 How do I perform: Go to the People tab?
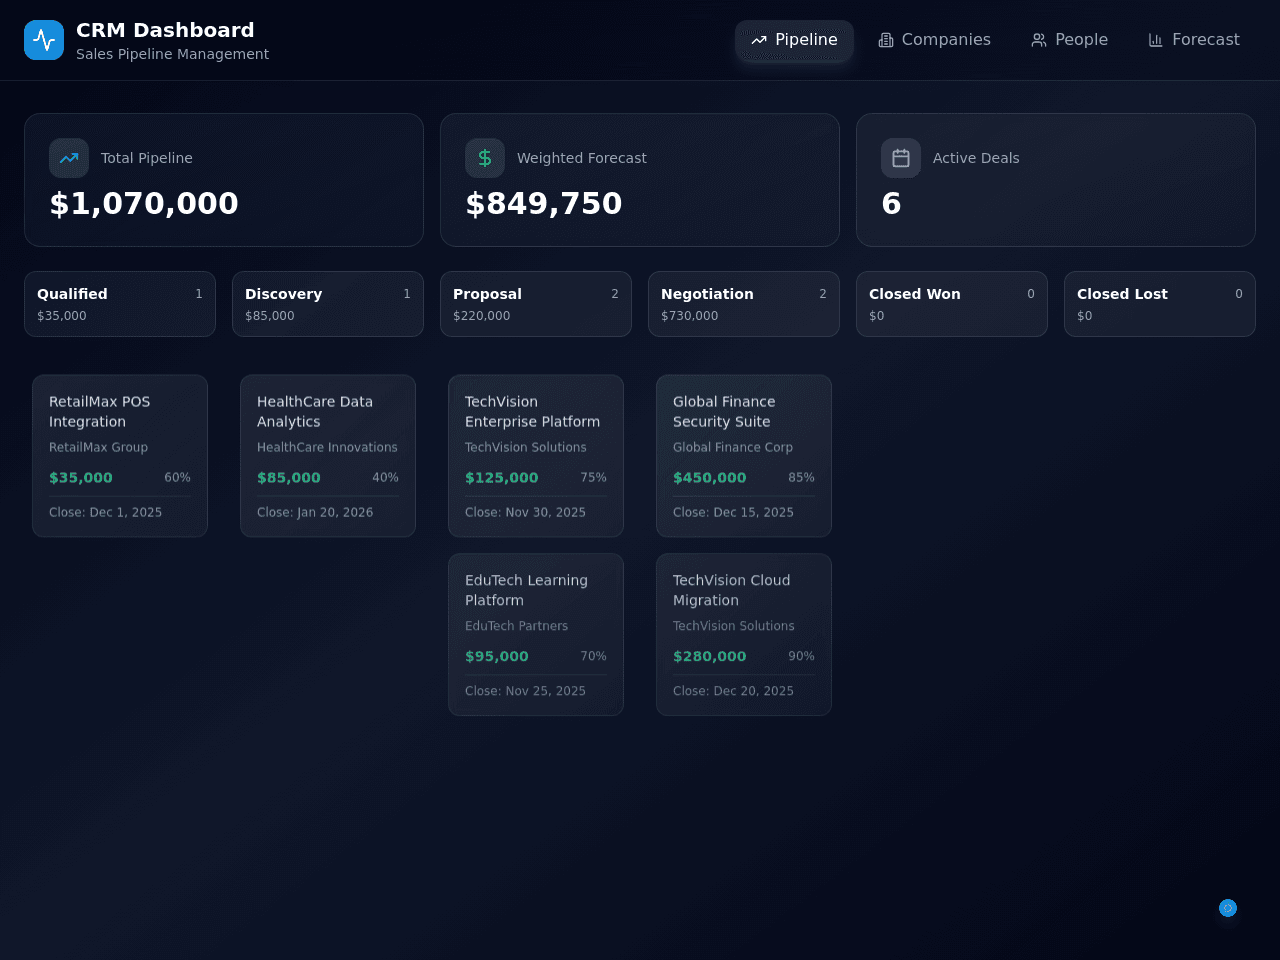pos(1070,40)
